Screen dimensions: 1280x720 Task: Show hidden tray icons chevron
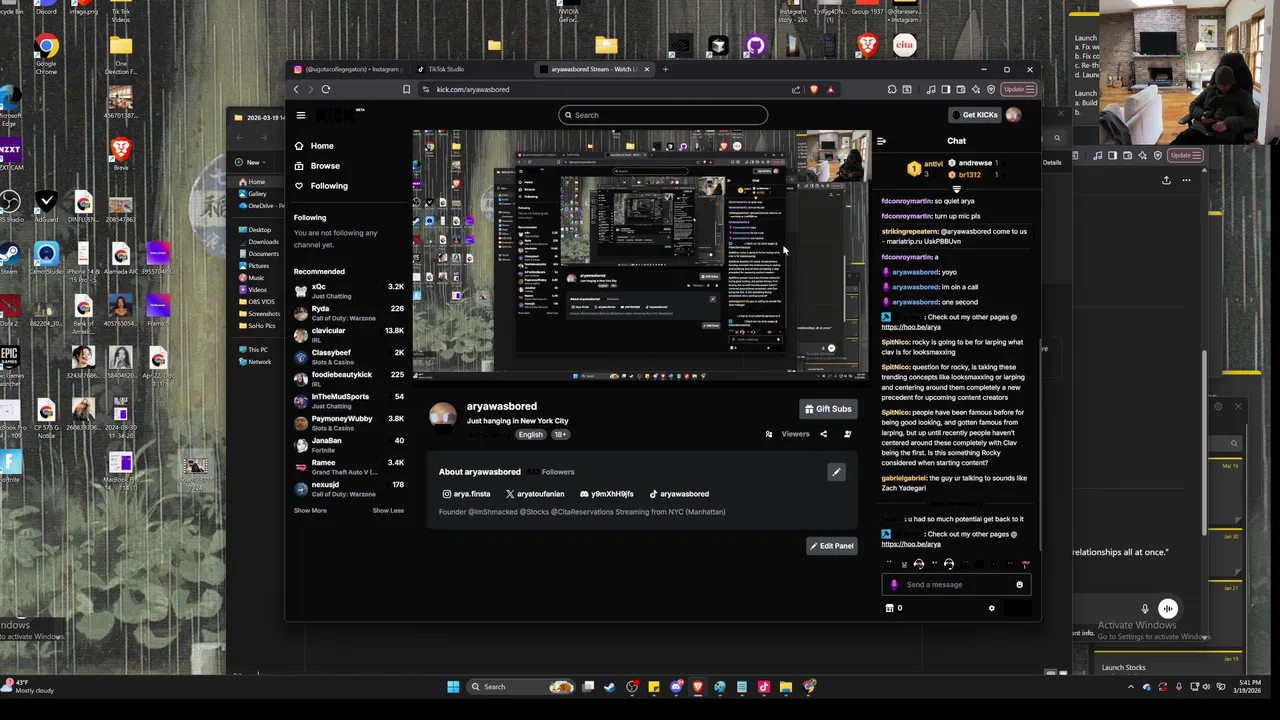(1131, 687)
